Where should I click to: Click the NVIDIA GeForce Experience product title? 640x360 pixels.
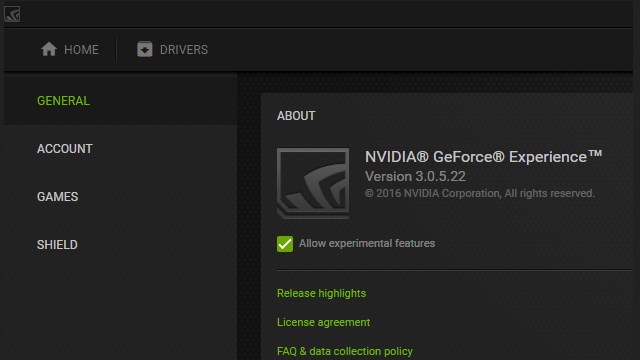tap(483, 157)
